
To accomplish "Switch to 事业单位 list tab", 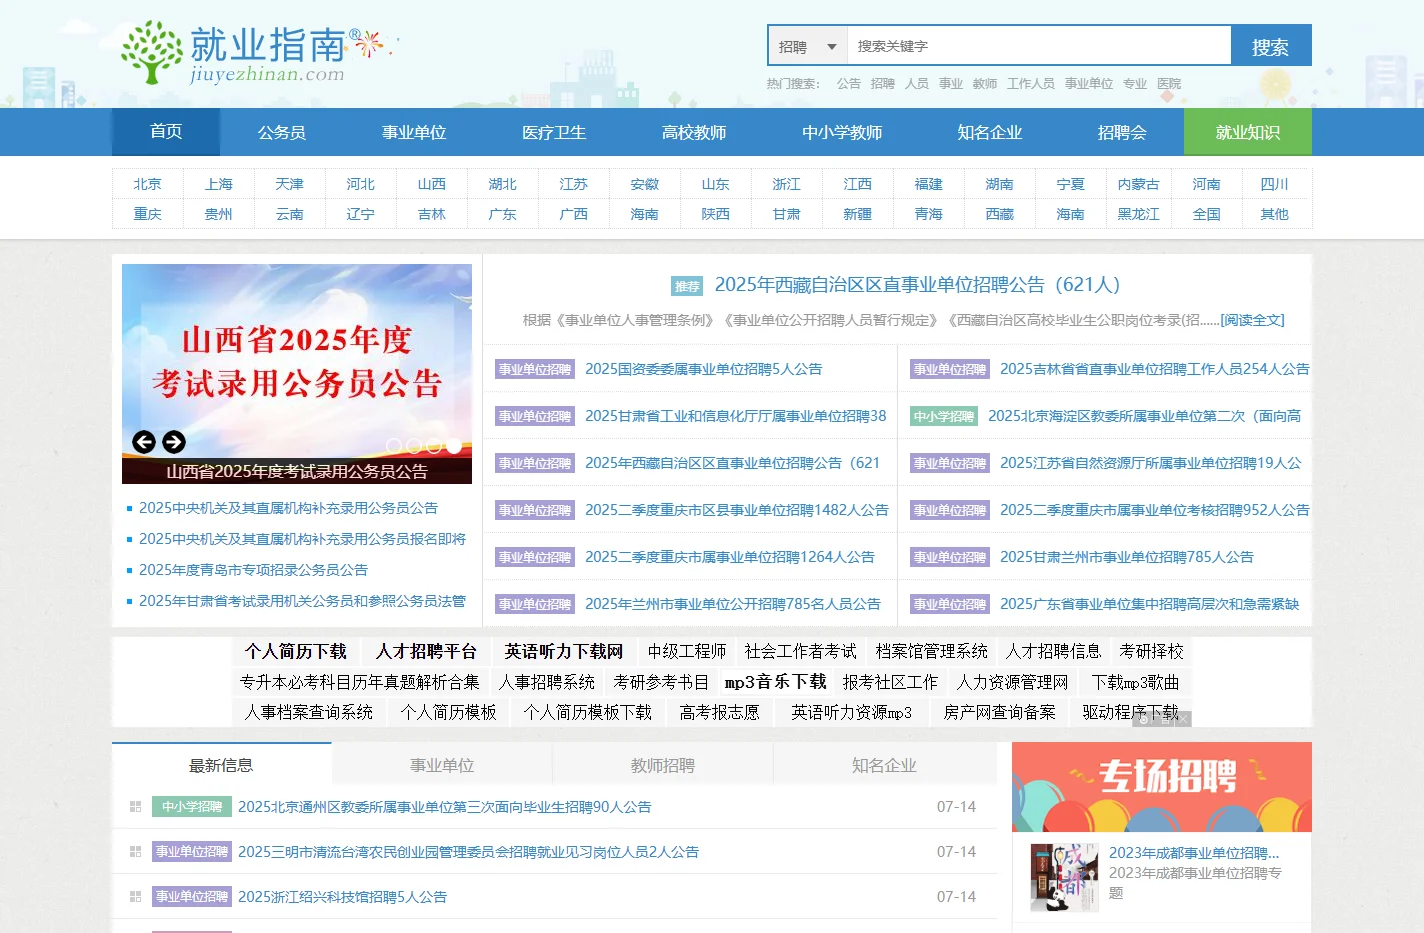I will pos(442,765).
